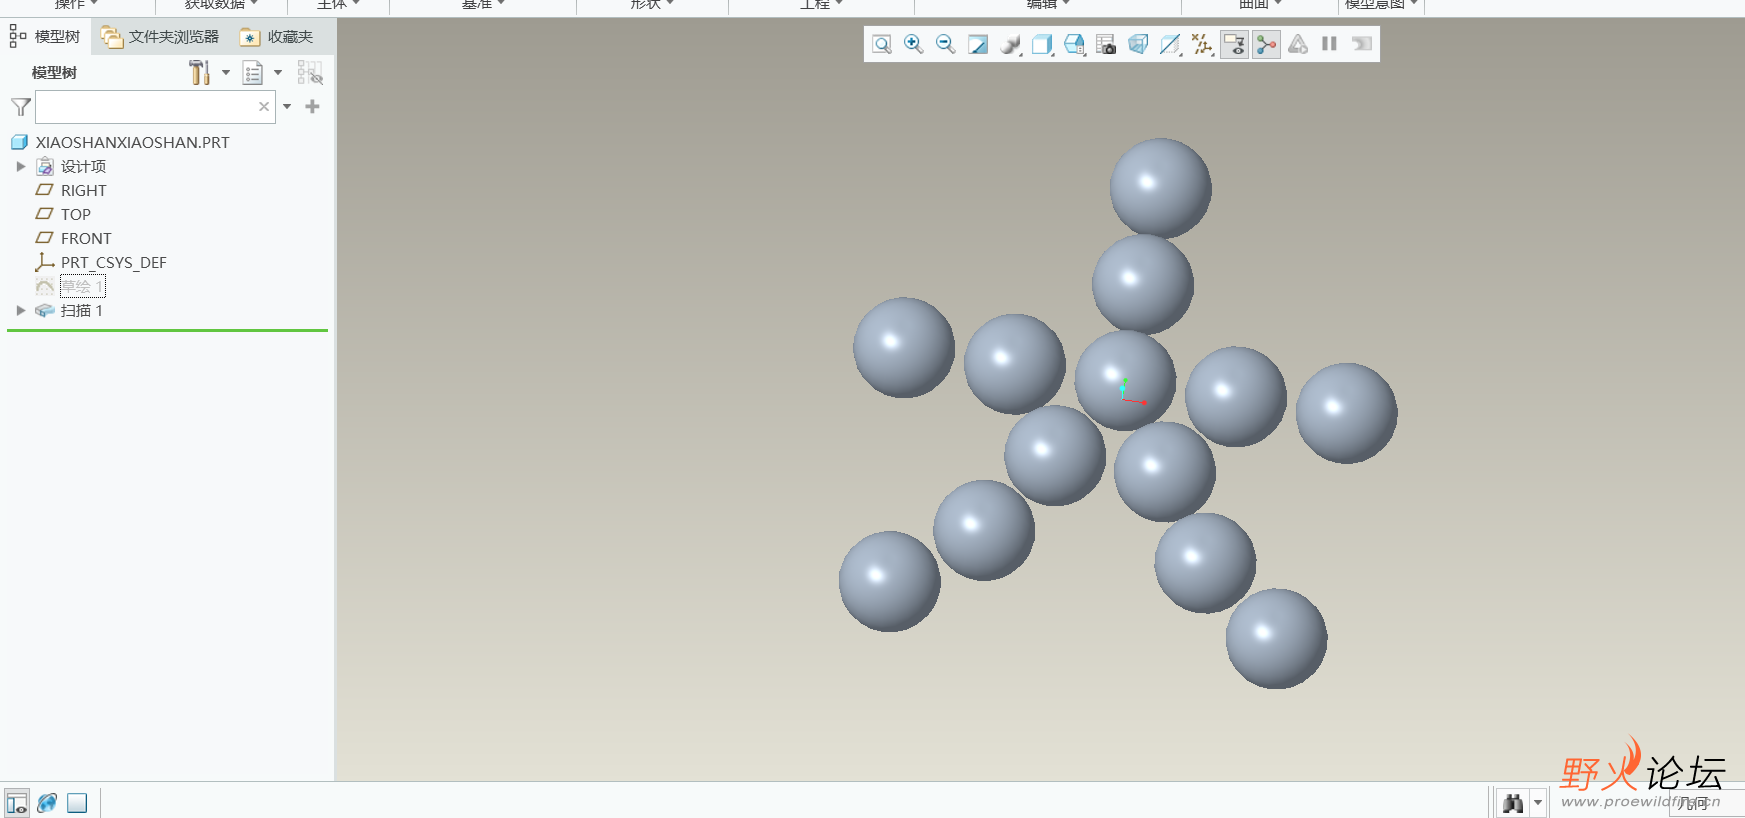The width and height of the screenshot is (1745, 818).
Task: Open the View Manager icon
Action: click(1106, 44)
